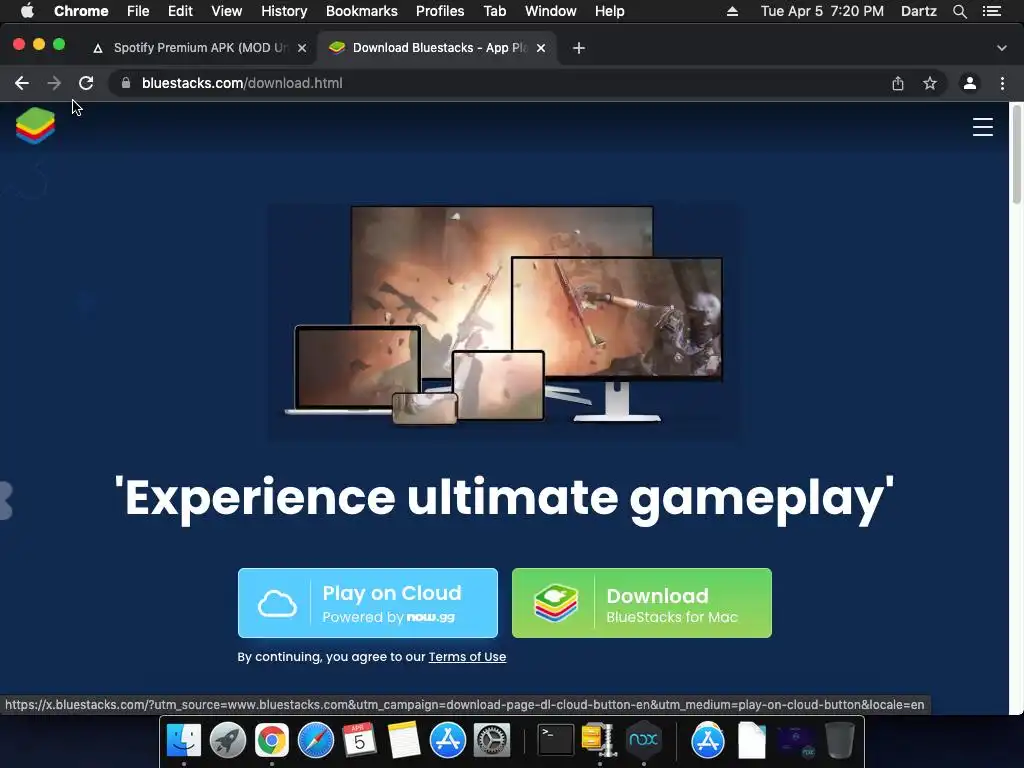Share this page via share icon
This screenshot has height=768, width=1024.
click(x=898, y=83)
